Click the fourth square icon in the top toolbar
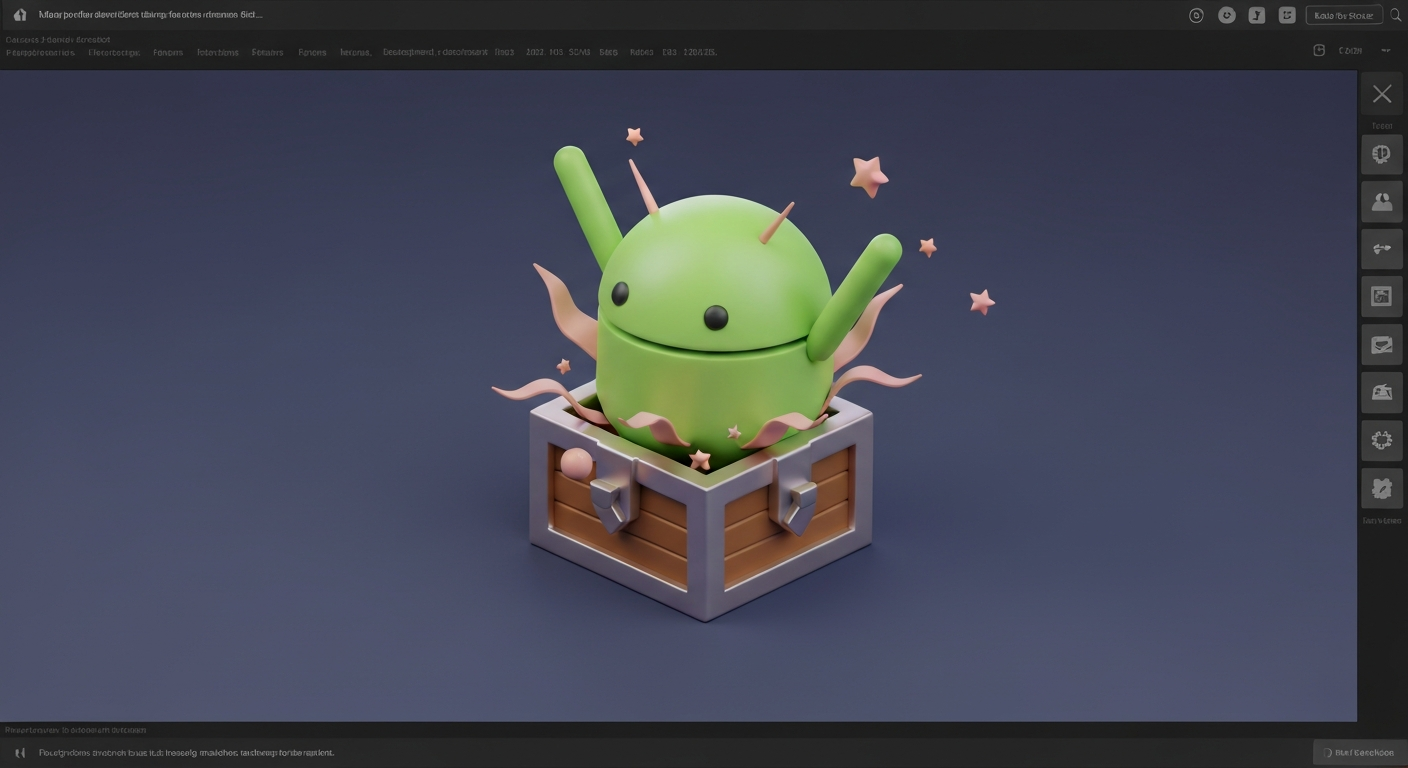1408x768 pixels. [1287, 15]
